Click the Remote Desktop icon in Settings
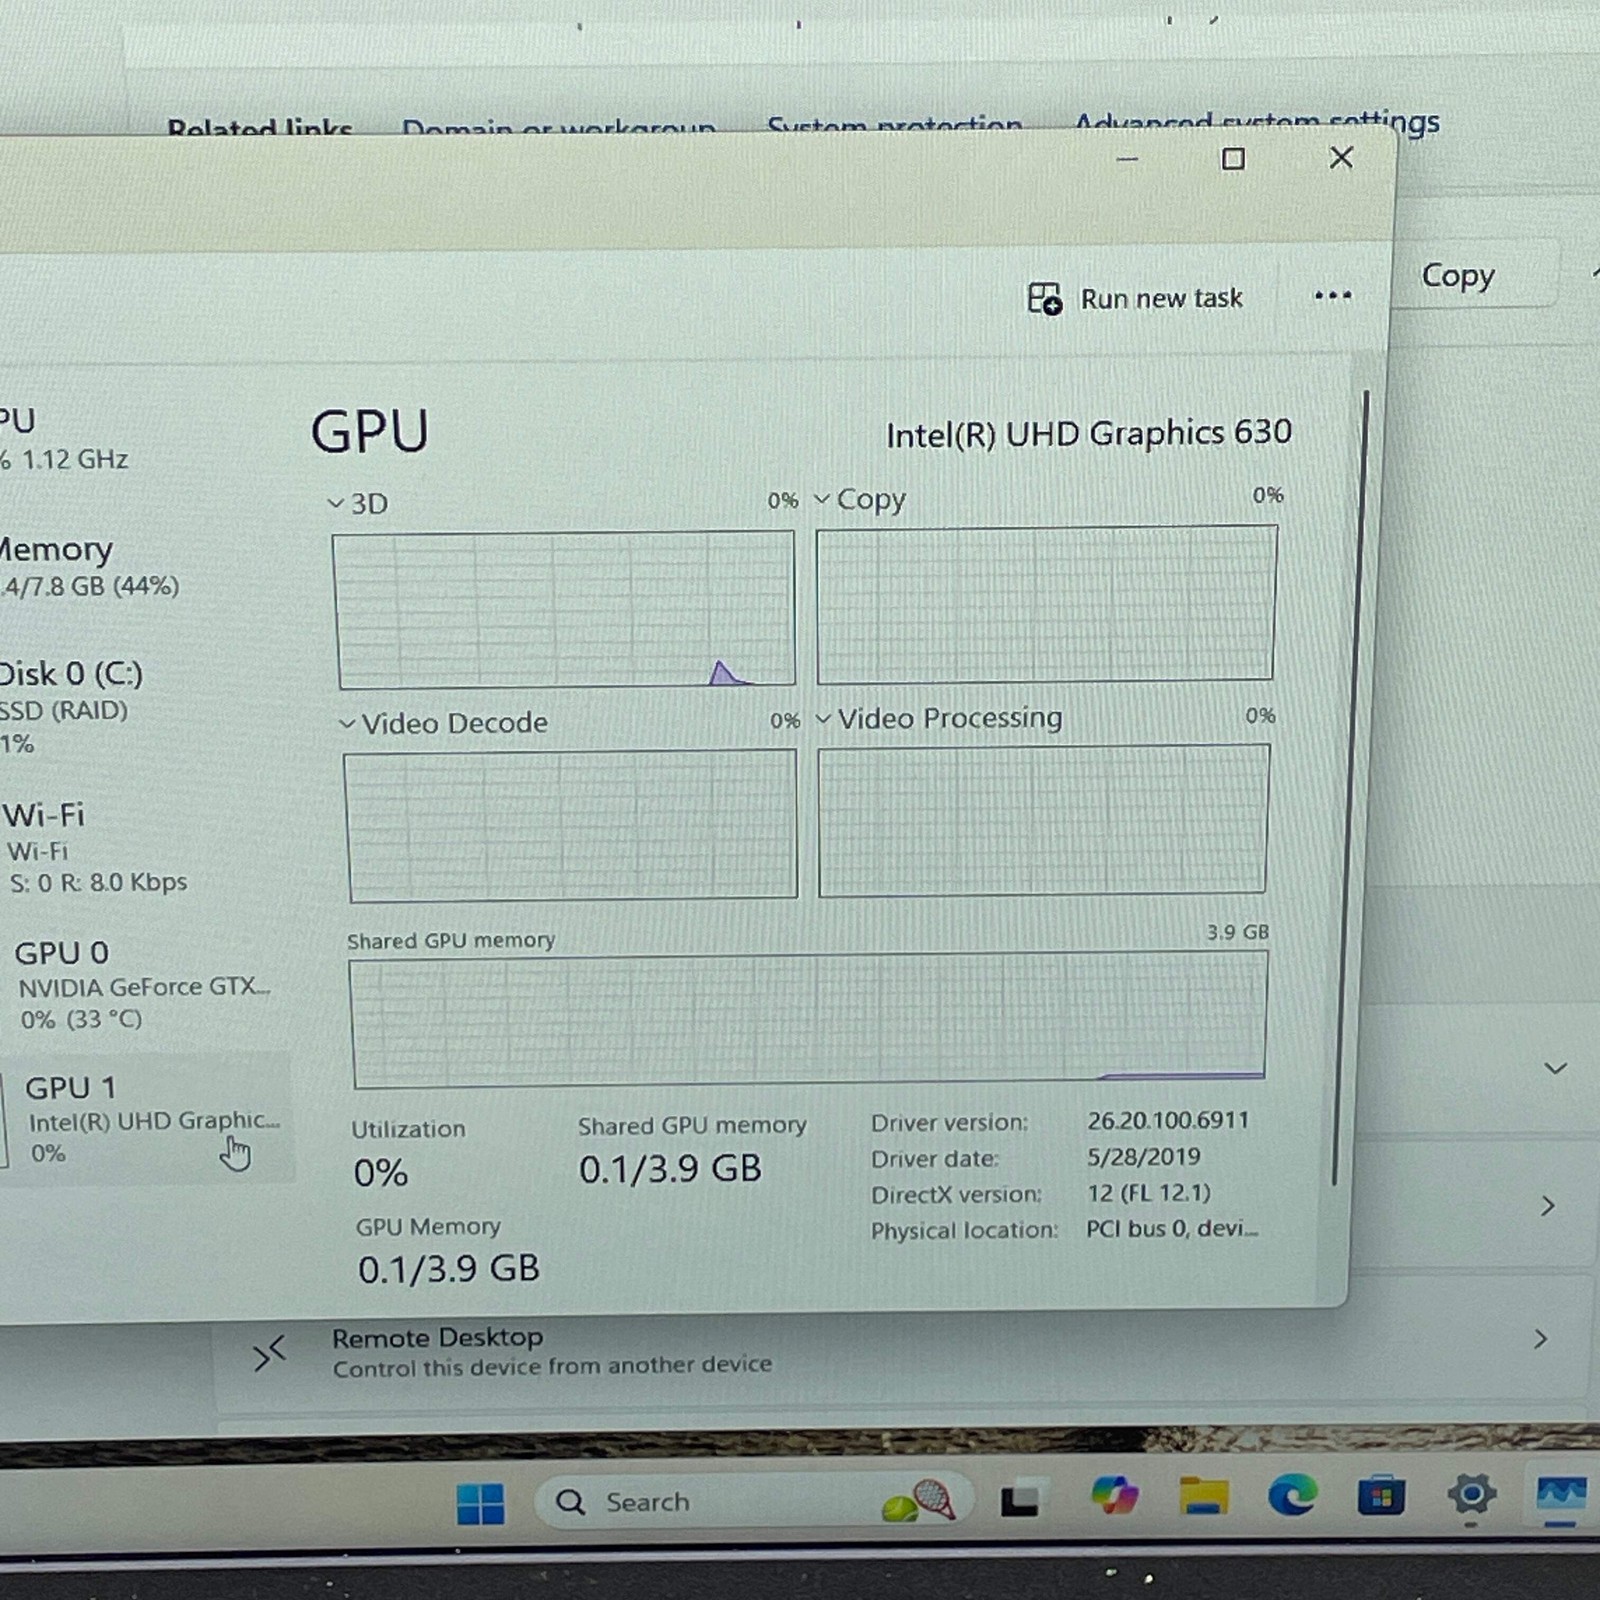This screenshot has width=1600, height=1600. [x=270, y=1354]
